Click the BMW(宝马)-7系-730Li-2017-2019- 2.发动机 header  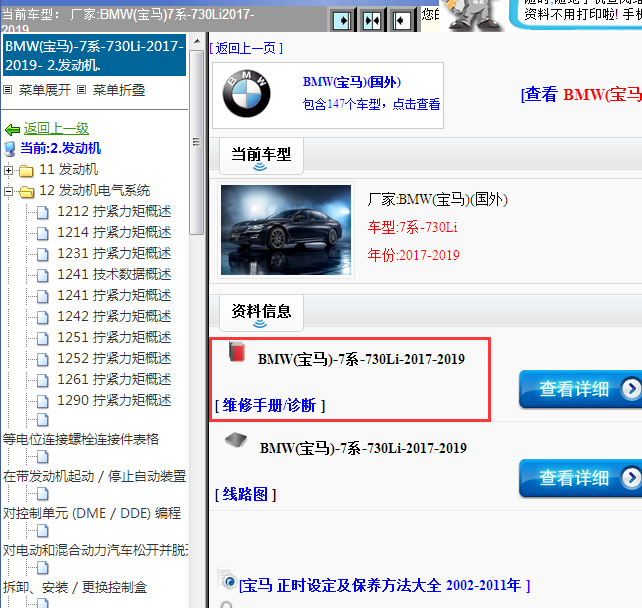[94, 55]
